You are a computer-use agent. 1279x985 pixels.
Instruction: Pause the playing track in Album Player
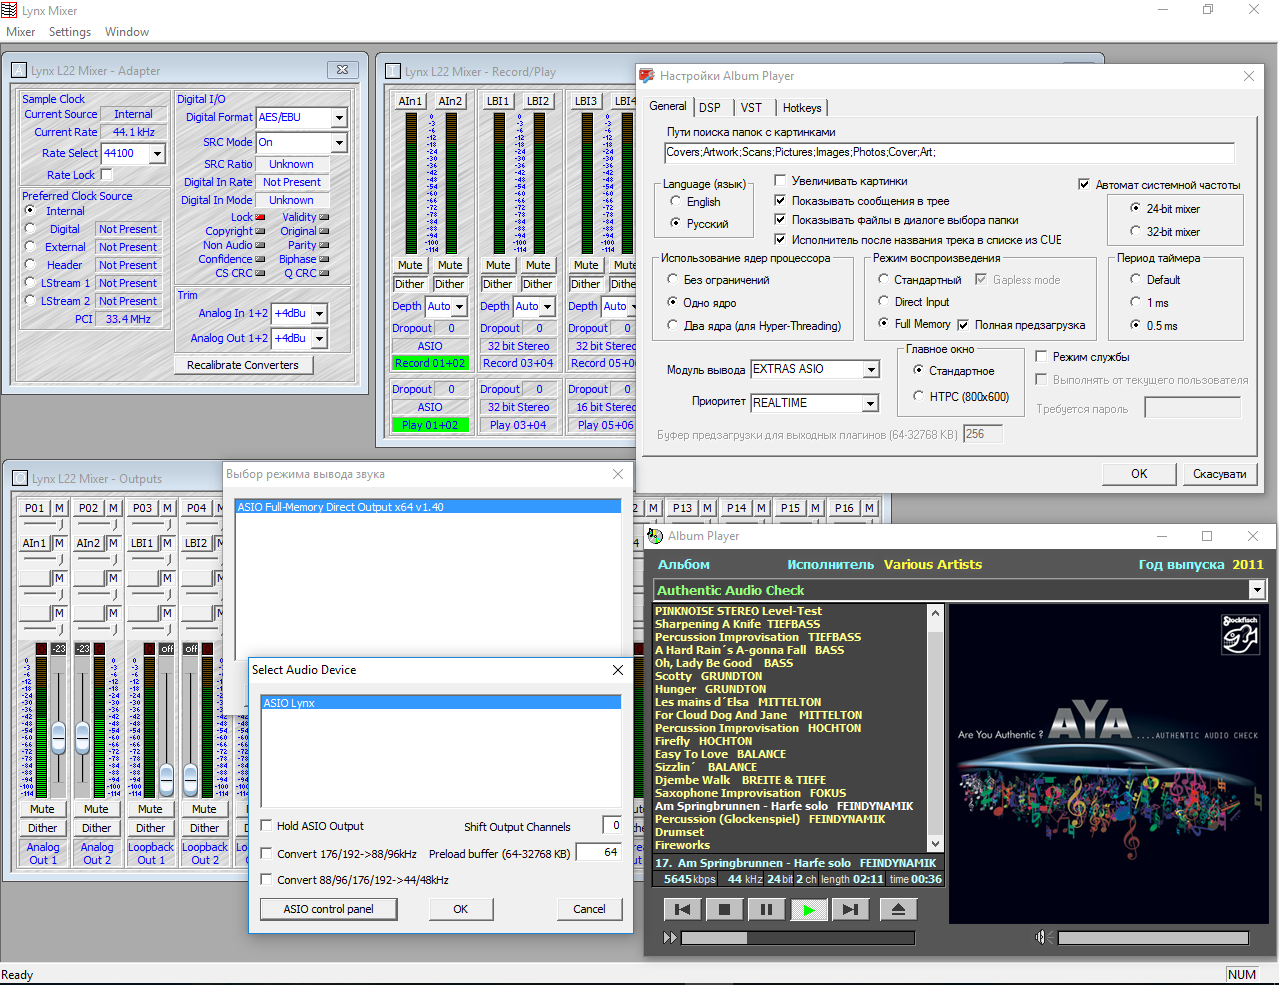(766, 909)
